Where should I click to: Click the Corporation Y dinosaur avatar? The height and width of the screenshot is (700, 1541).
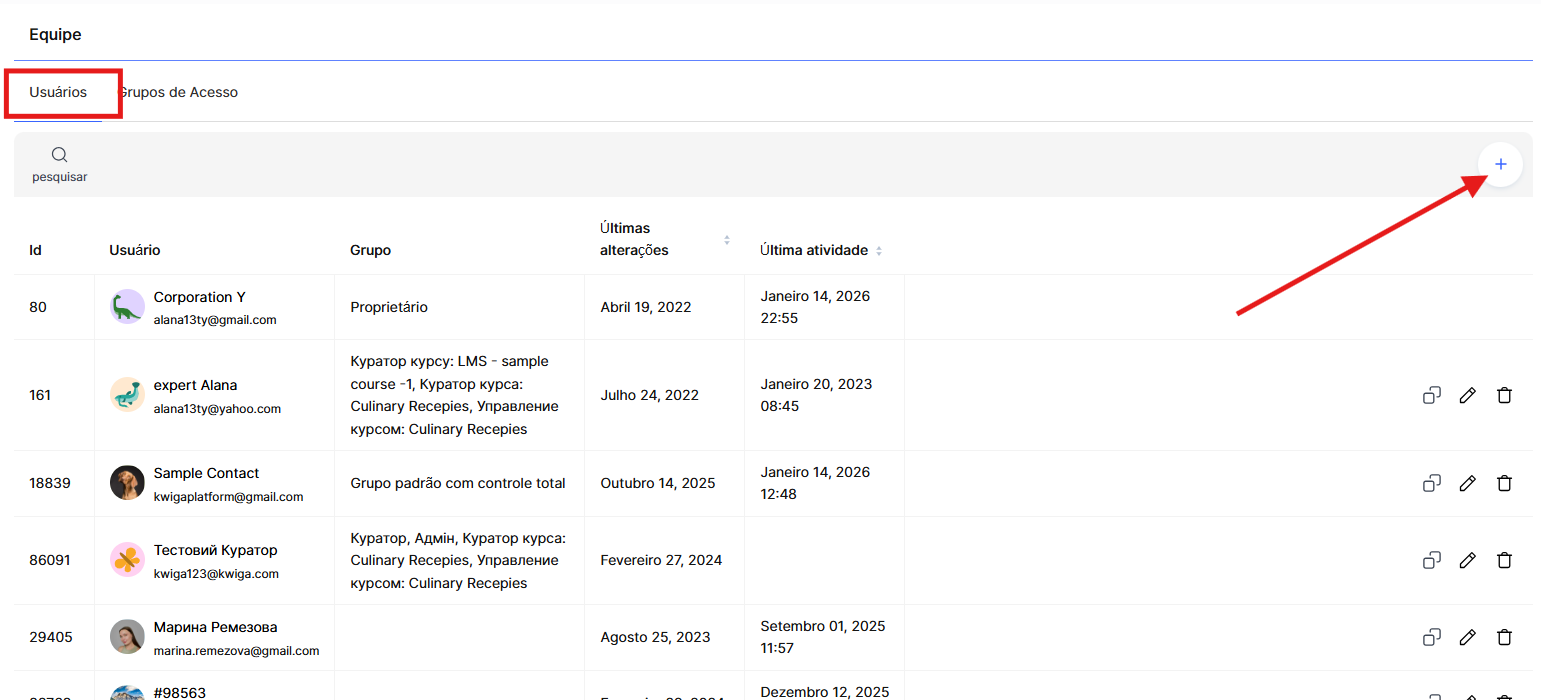coord(127,307)
